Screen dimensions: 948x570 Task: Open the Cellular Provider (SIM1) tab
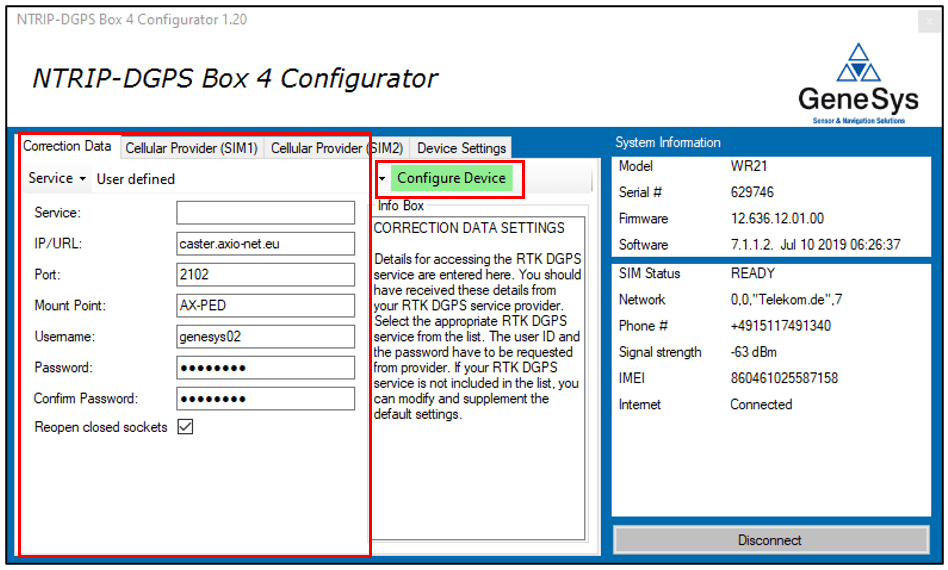[192, 148]
